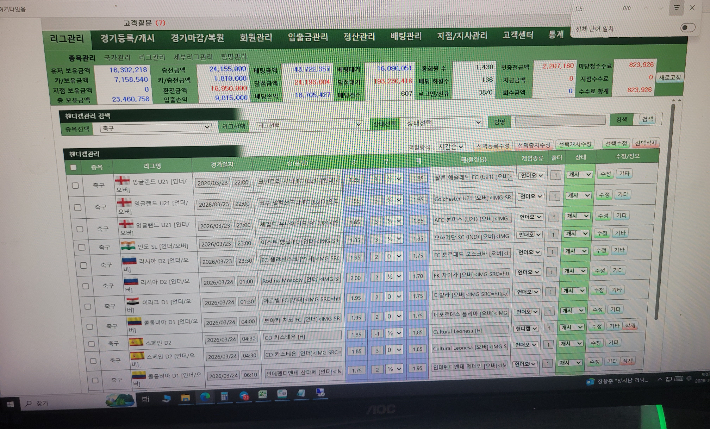Click the Spain flag in 스페인 D2 row
Viewport: 710px width, 429px height.
136,342
